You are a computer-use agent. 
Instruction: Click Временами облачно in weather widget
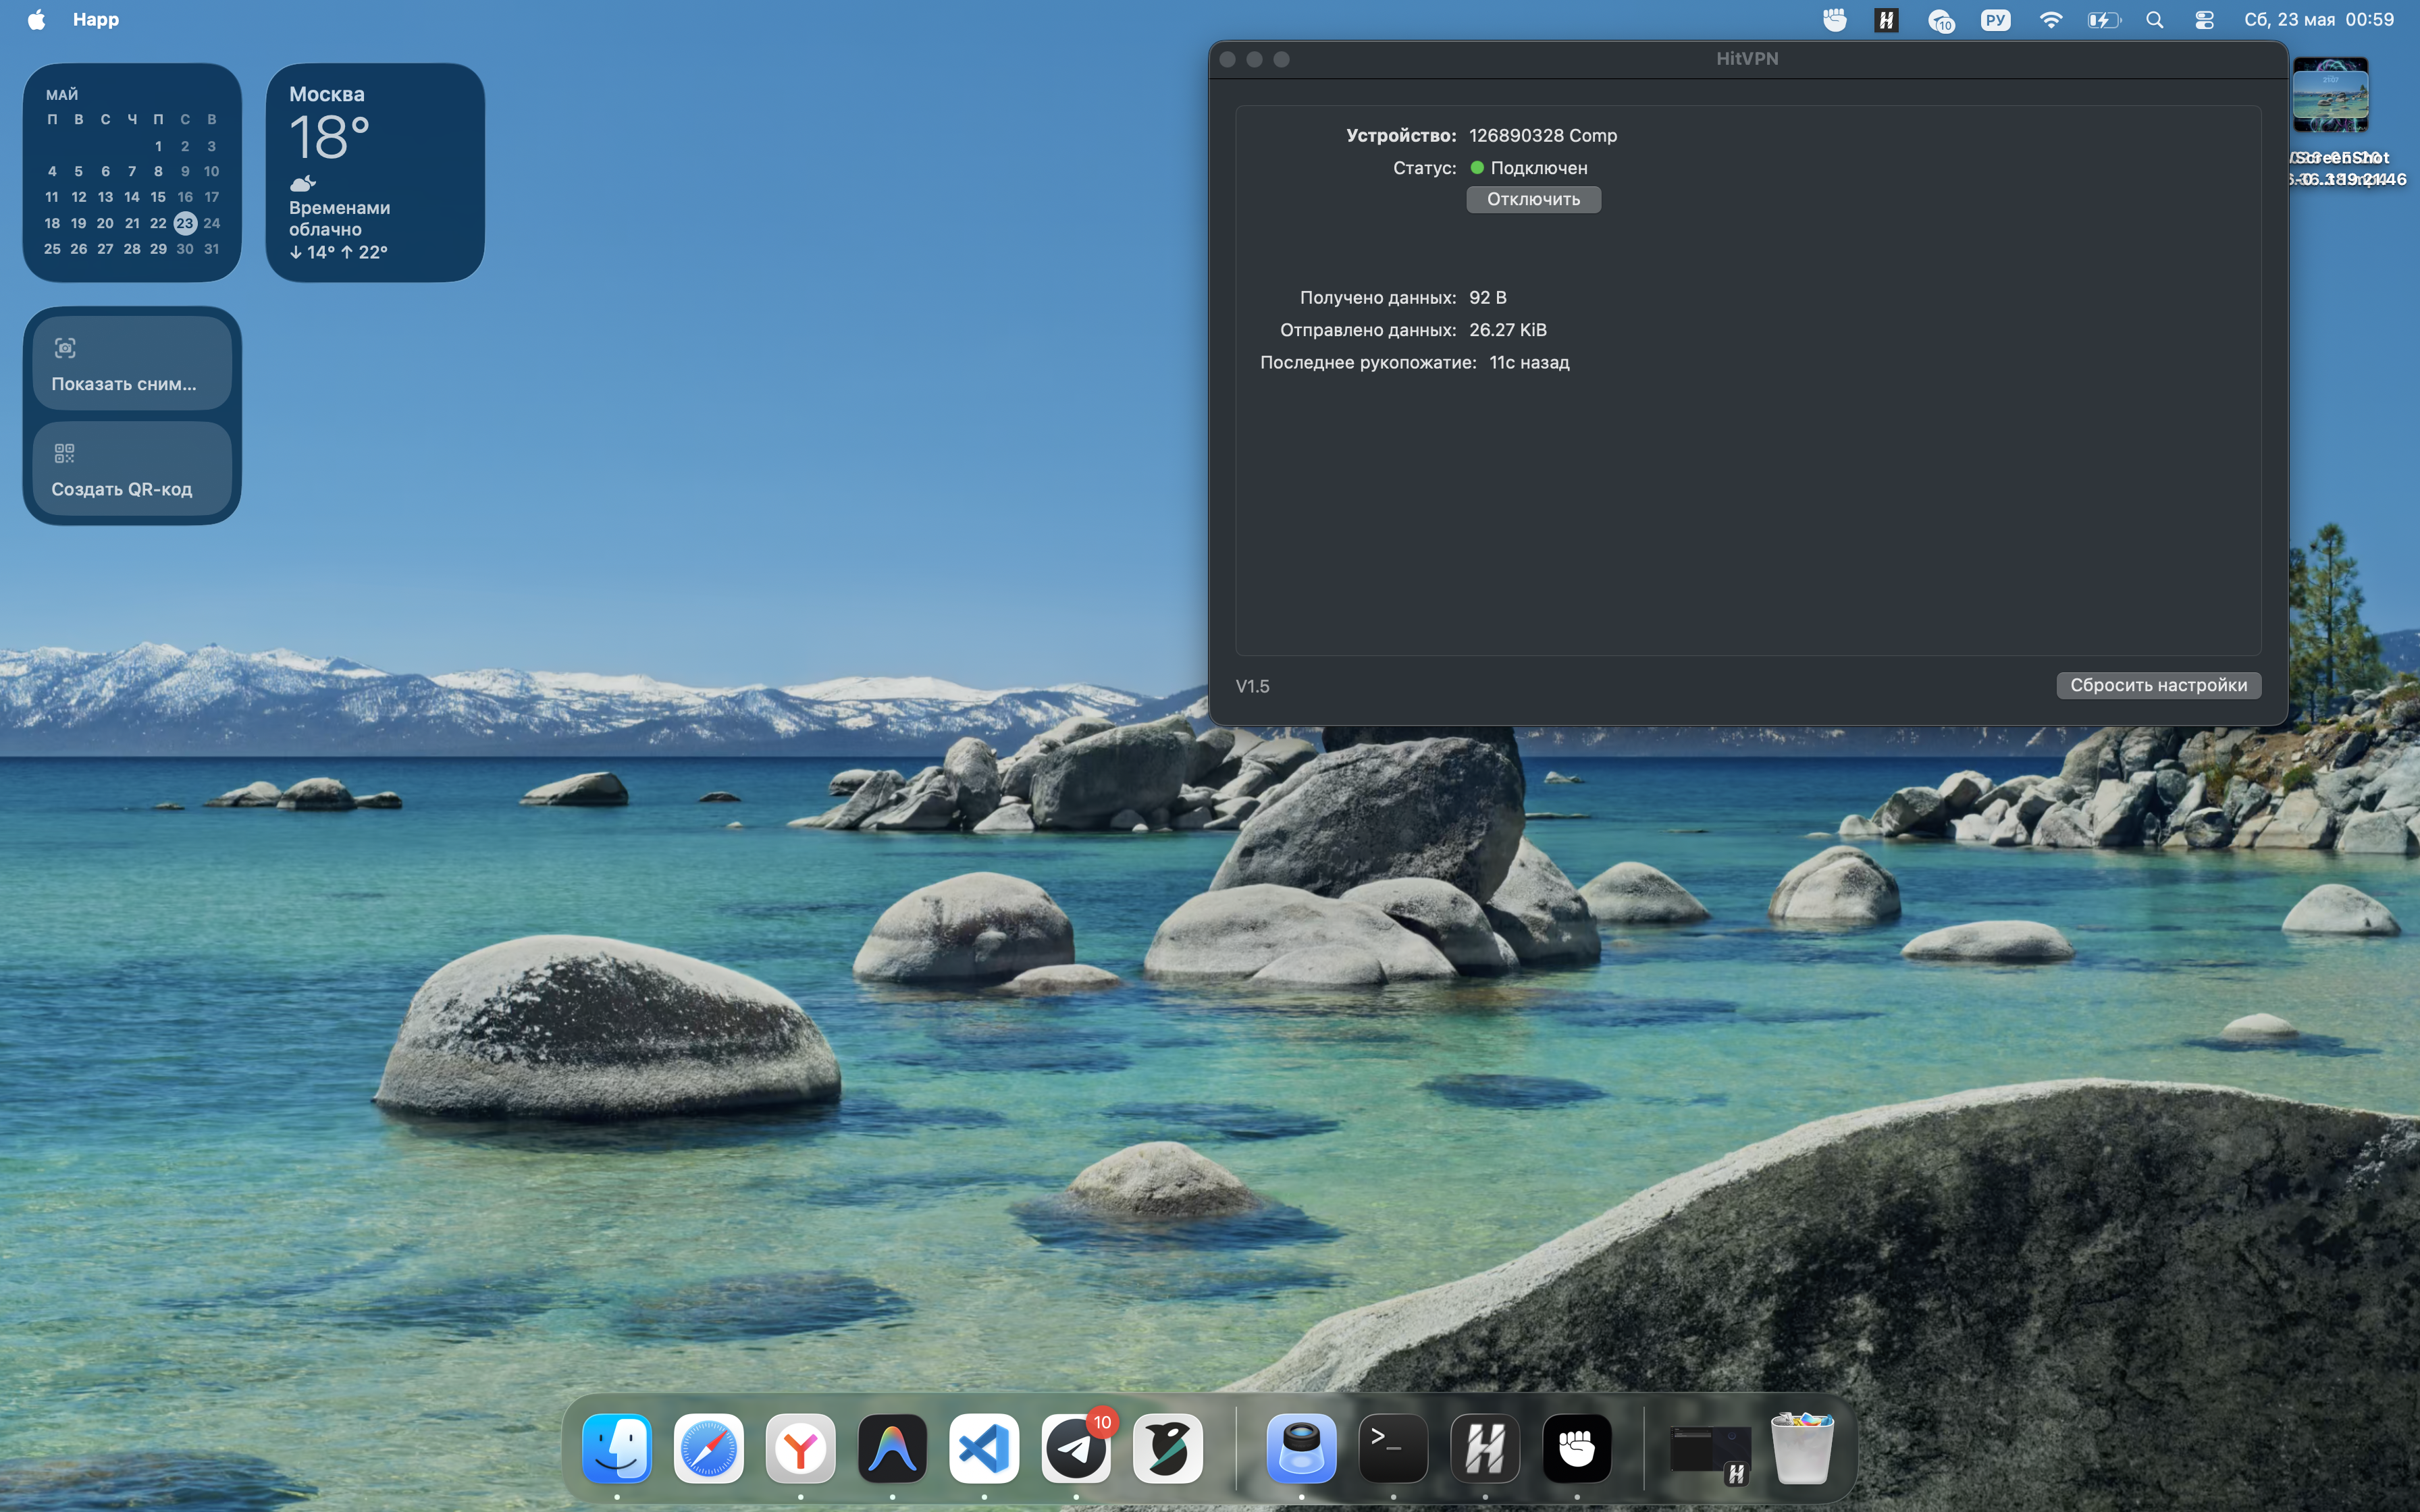(x=340, y=218)
